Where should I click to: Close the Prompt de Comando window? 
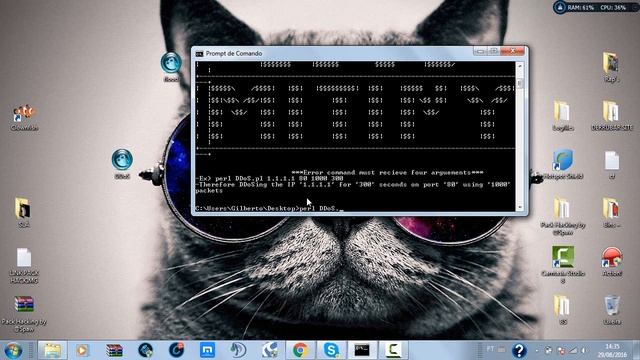513,51
